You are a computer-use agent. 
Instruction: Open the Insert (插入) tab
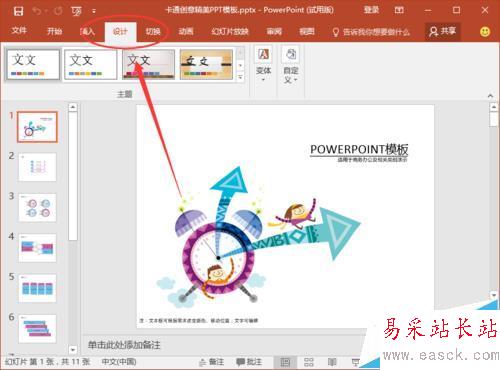87,32
